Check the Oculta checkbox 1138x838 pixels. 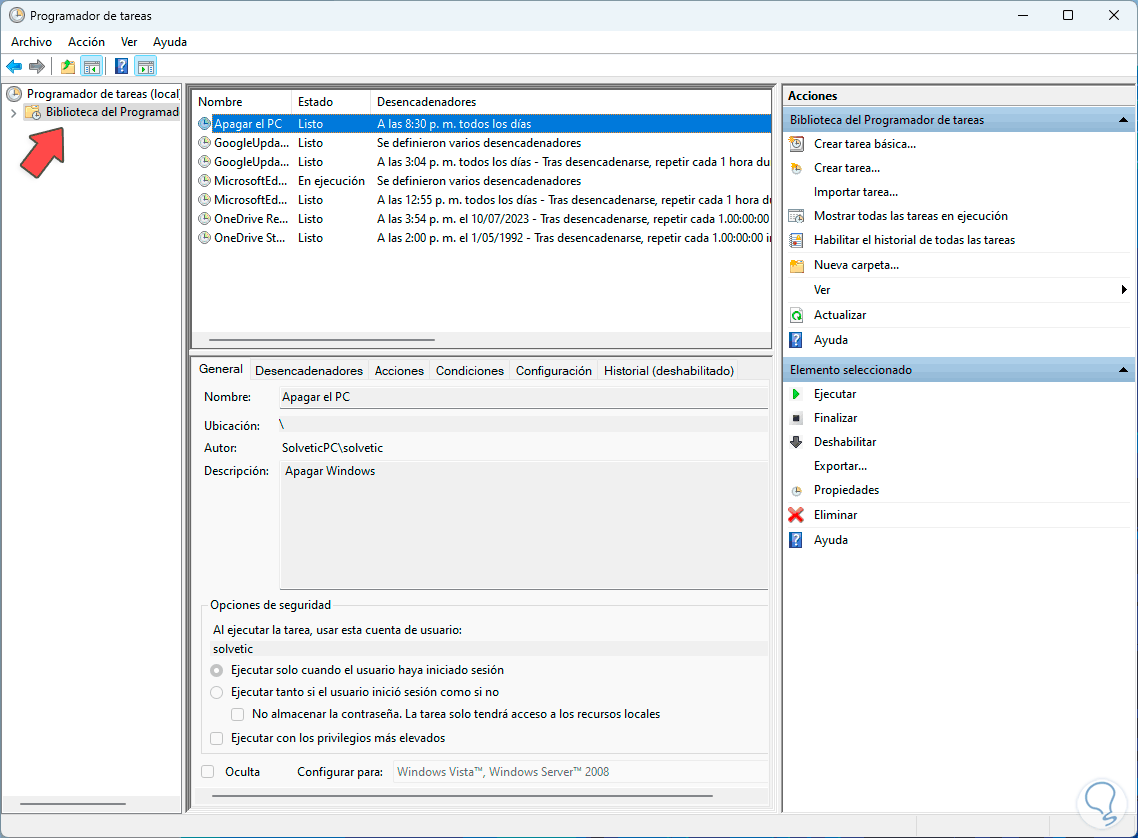[x=208, y=771]
